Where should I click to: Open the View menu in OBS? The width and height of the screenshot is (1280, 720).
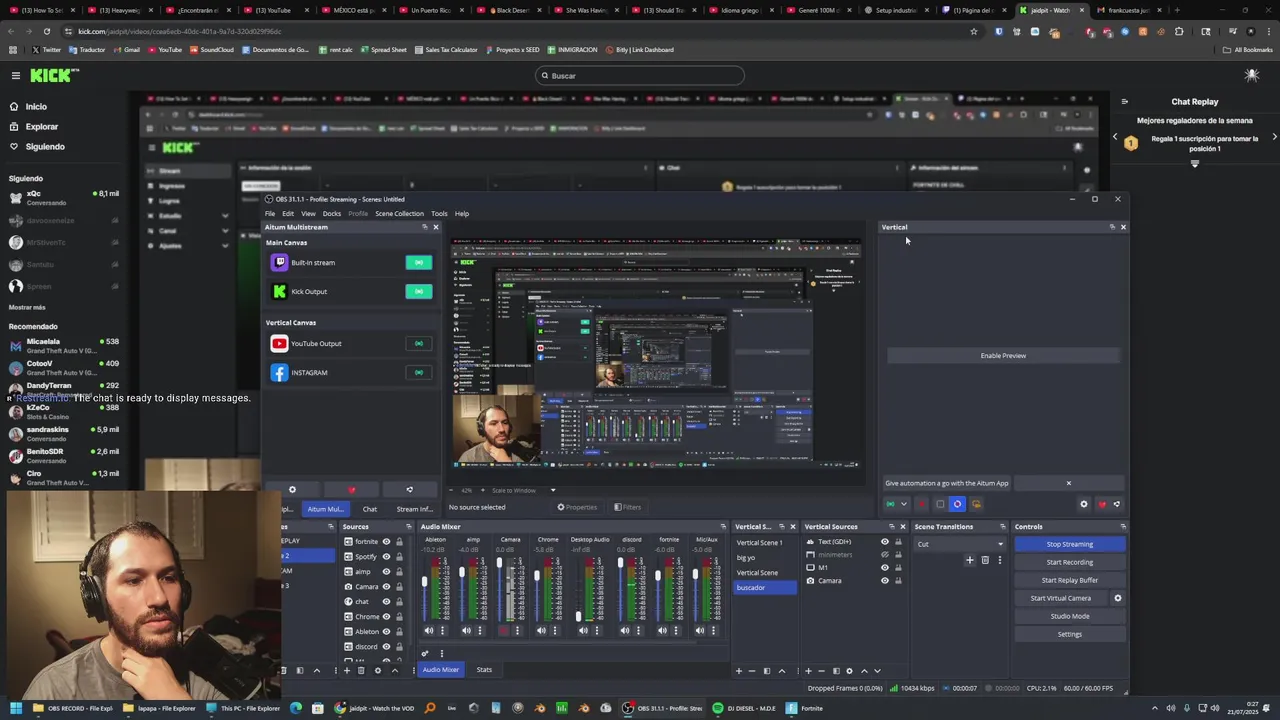308,213
